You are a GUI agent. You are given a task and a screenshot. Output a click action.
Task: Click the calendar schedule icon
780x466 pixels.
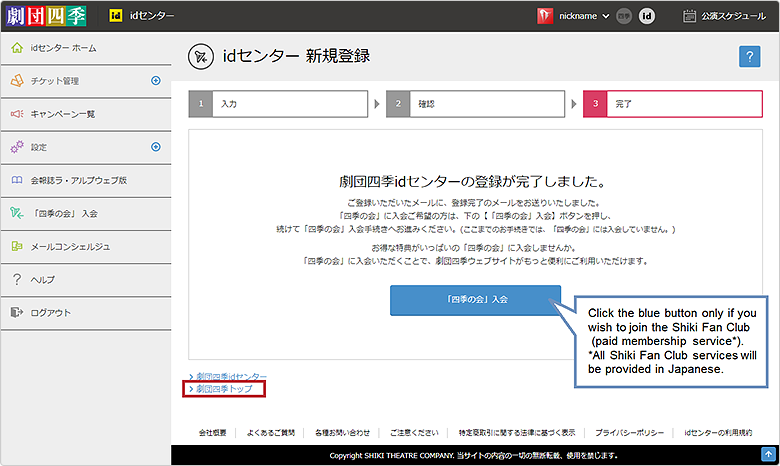click(689, 16)
